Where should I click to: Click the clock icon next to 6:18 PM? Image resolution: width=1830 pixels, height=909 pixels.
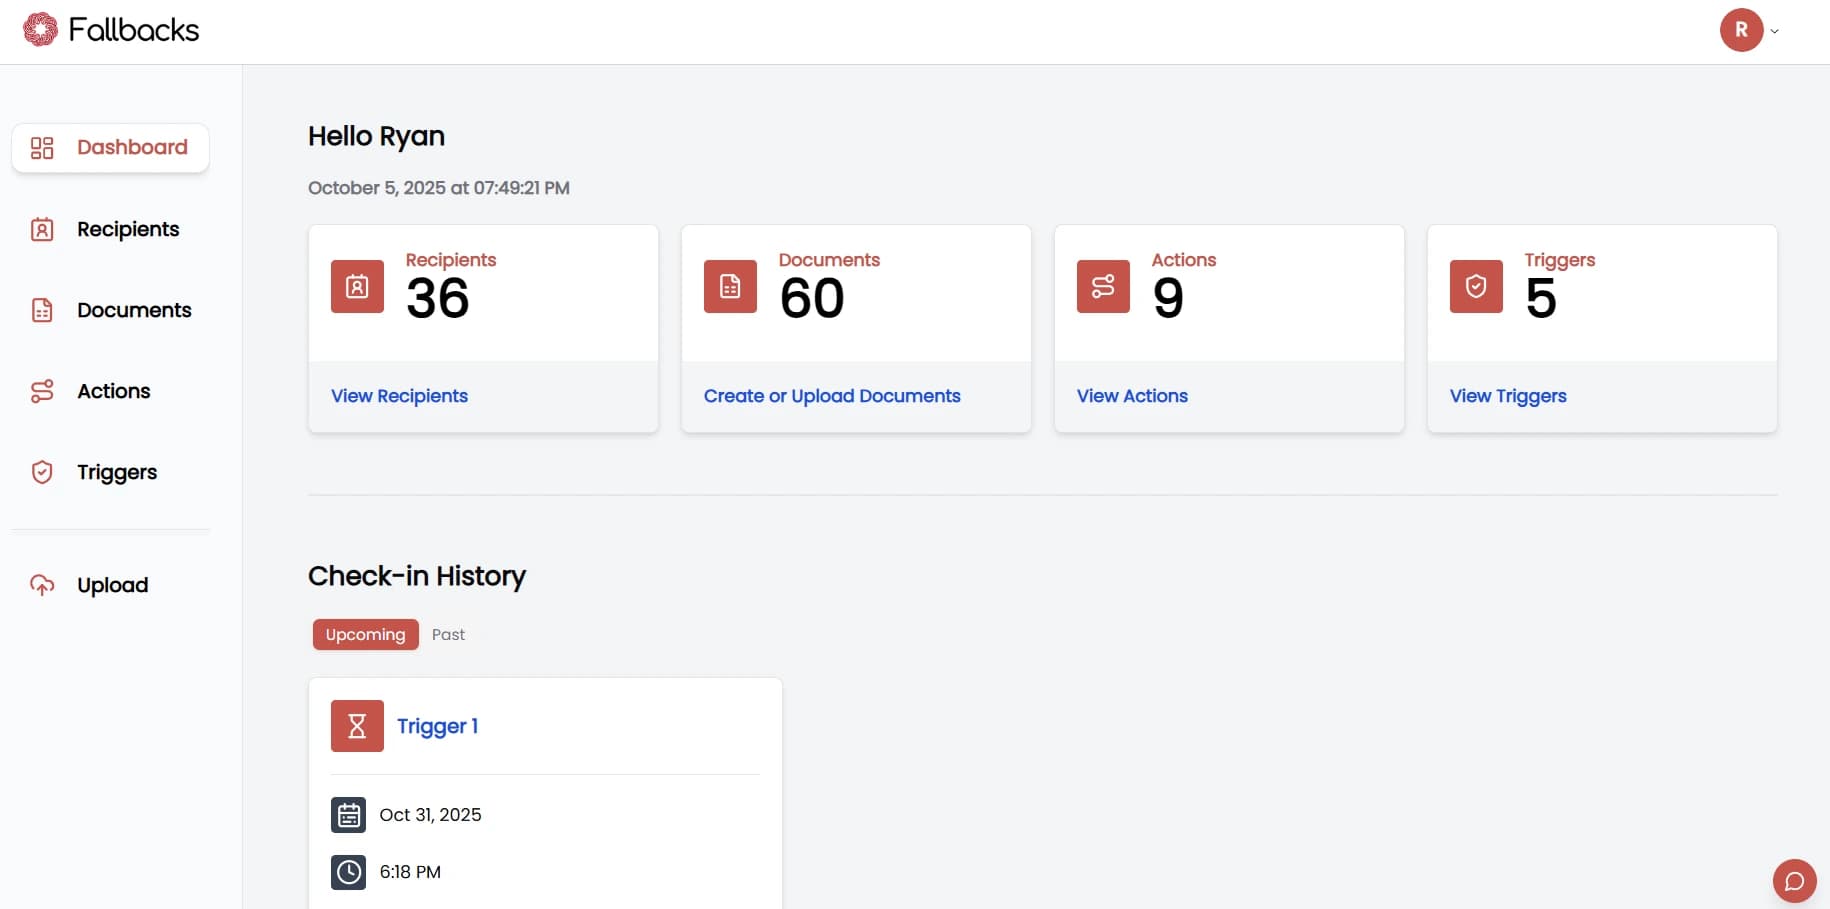(x=348, y=872)
